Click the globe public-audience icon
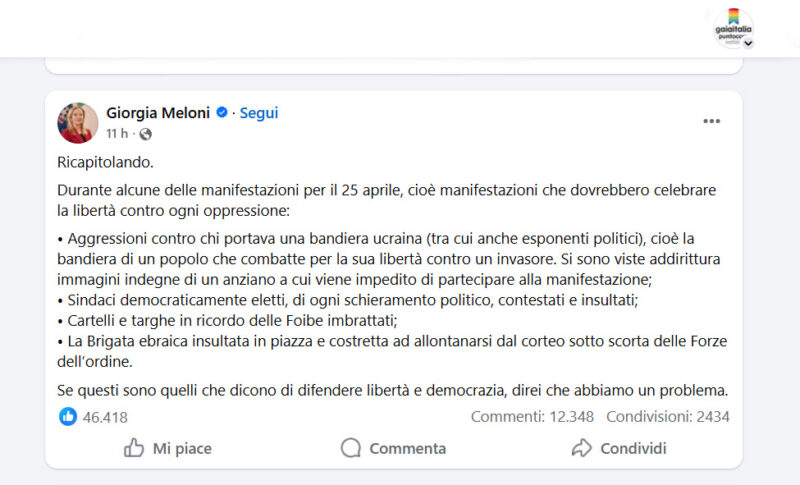This screenshot has width=800, height=485. pos(145,134)
